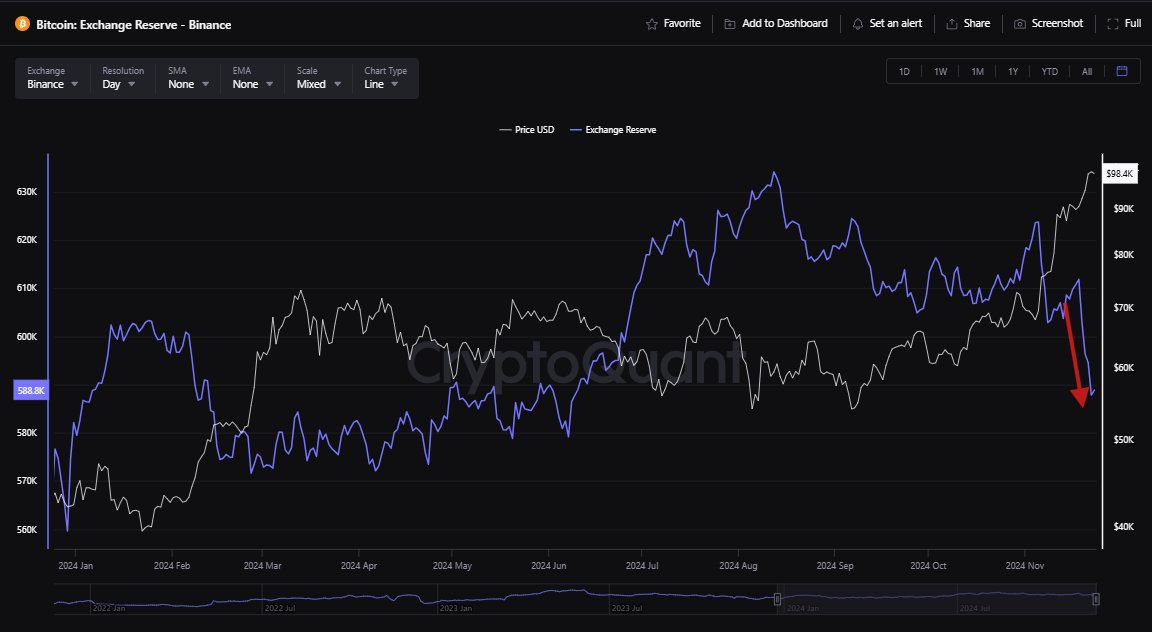
Task: Click the 2024 Jan axis label
Action: tap(76, 566)
